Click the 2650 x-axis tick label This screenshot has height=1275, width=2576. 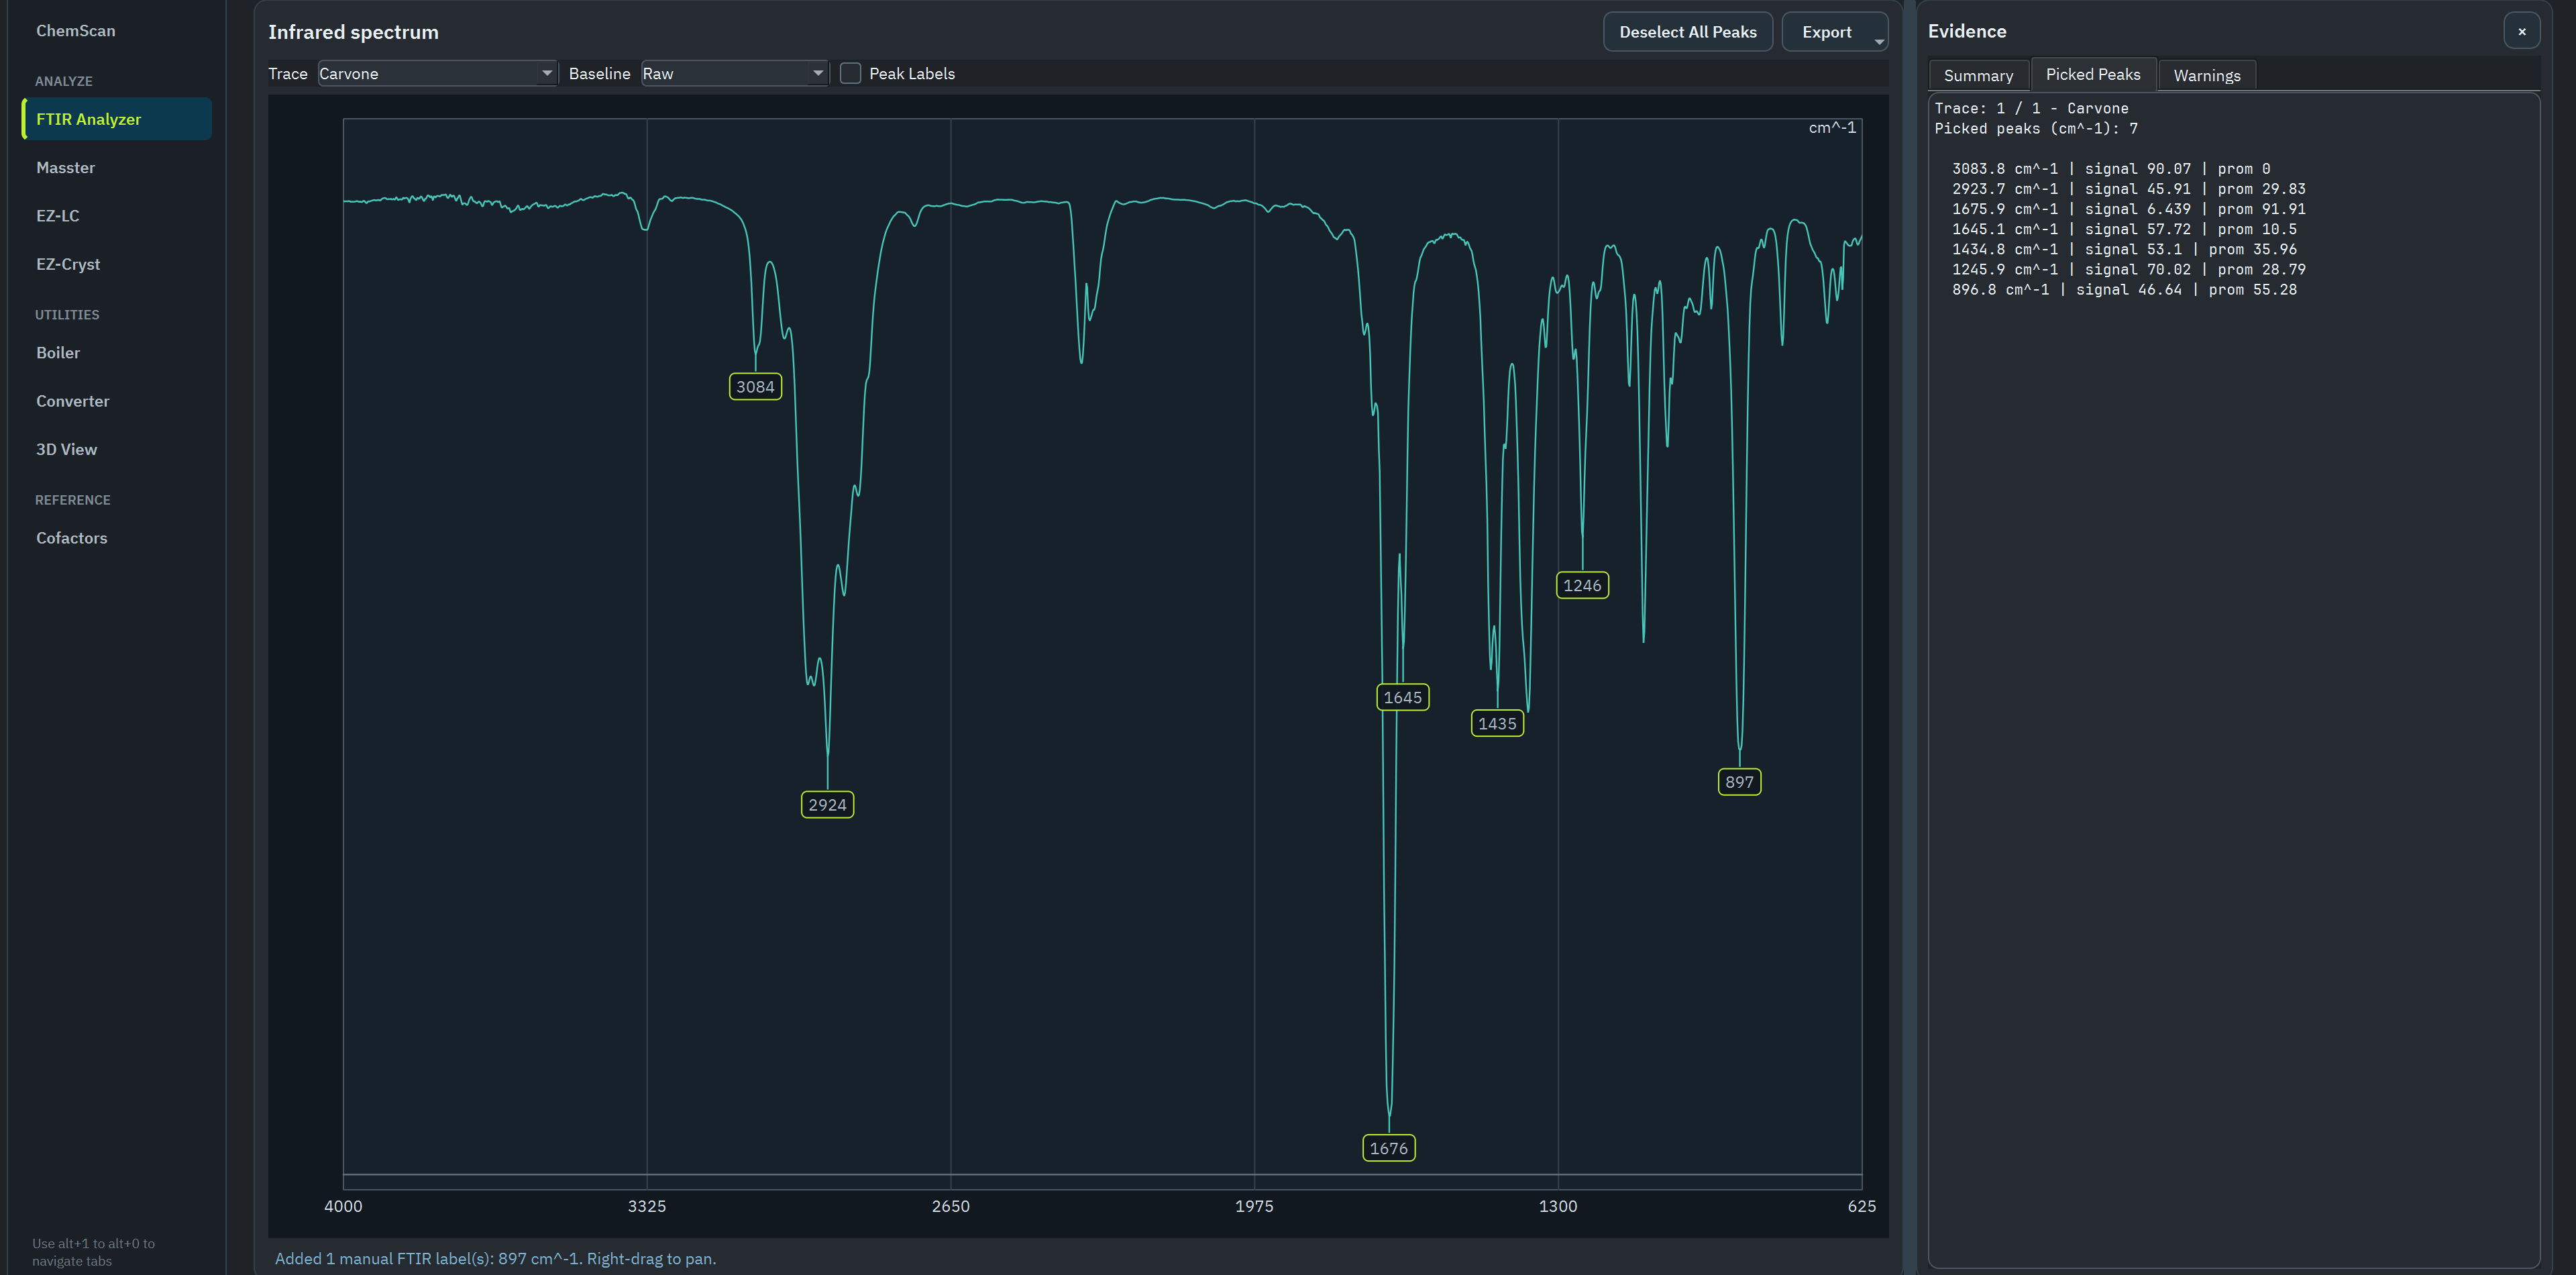pos(950,1206)
